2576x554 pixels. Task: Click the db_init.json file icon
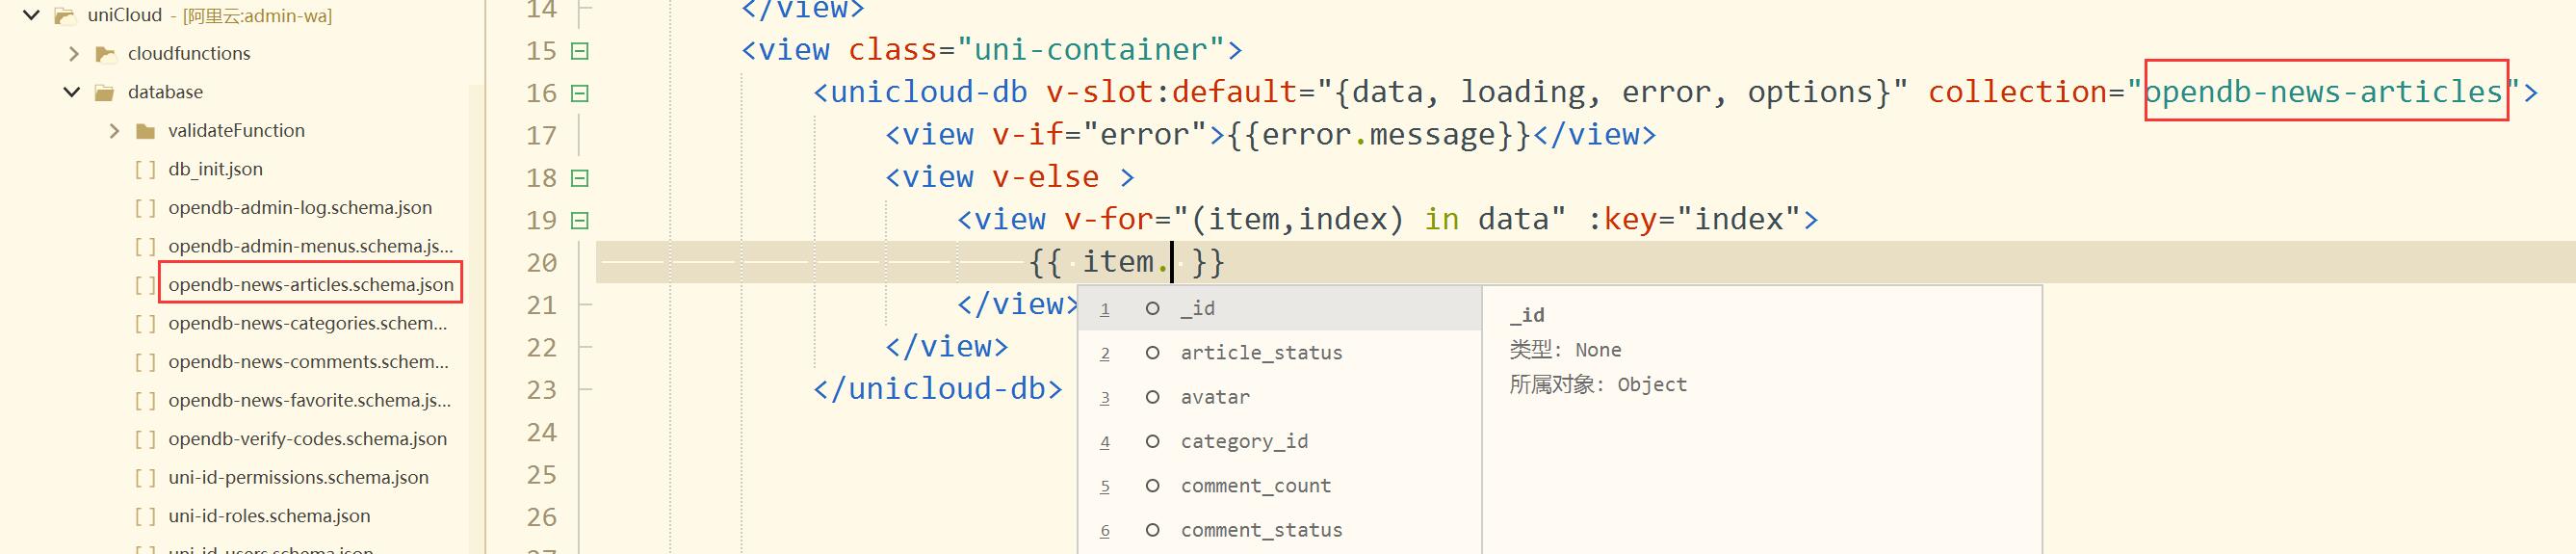145,170
